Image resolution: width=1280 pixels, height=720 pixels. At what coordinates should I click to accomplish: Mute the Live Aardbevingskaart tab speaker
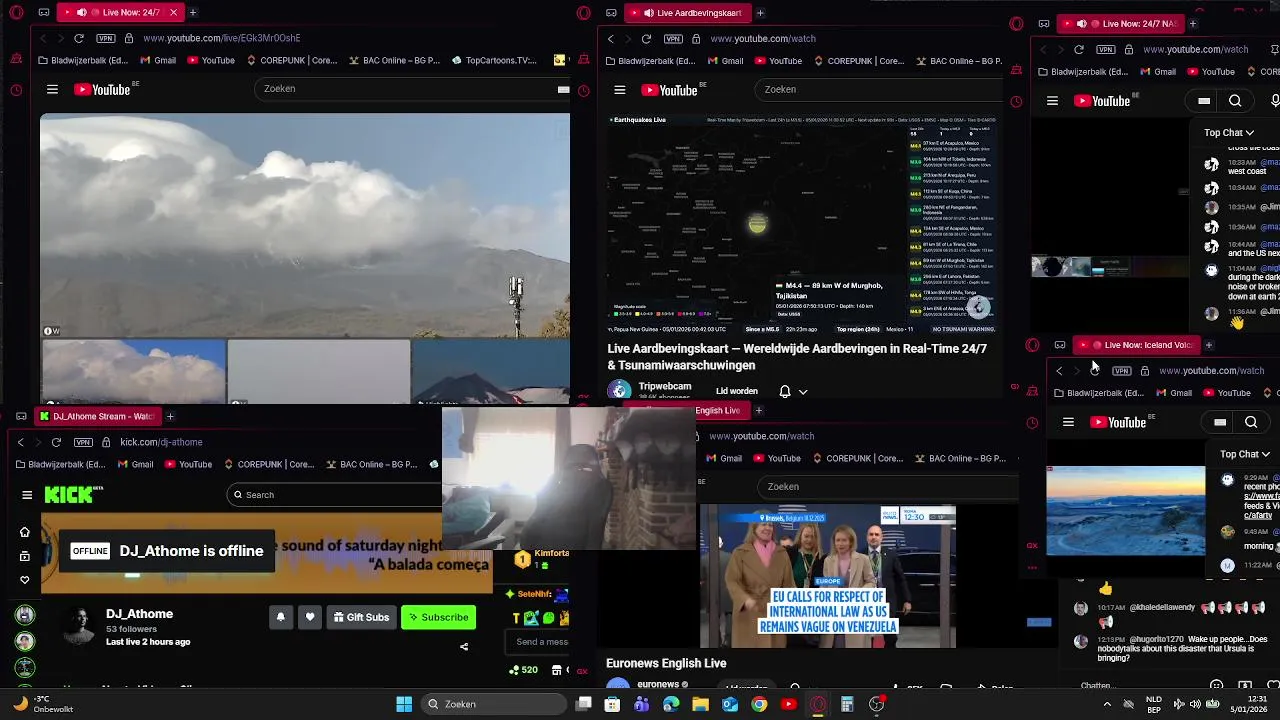point(649,13)
